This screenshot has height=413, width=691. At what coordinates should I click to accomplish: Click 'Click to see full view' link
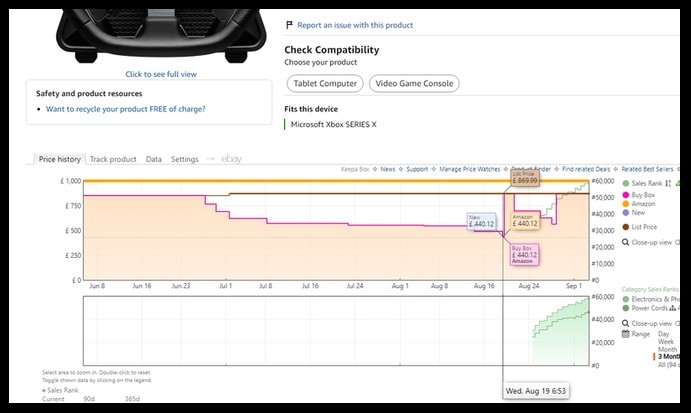pyautogui.click(x=161, y=74)
